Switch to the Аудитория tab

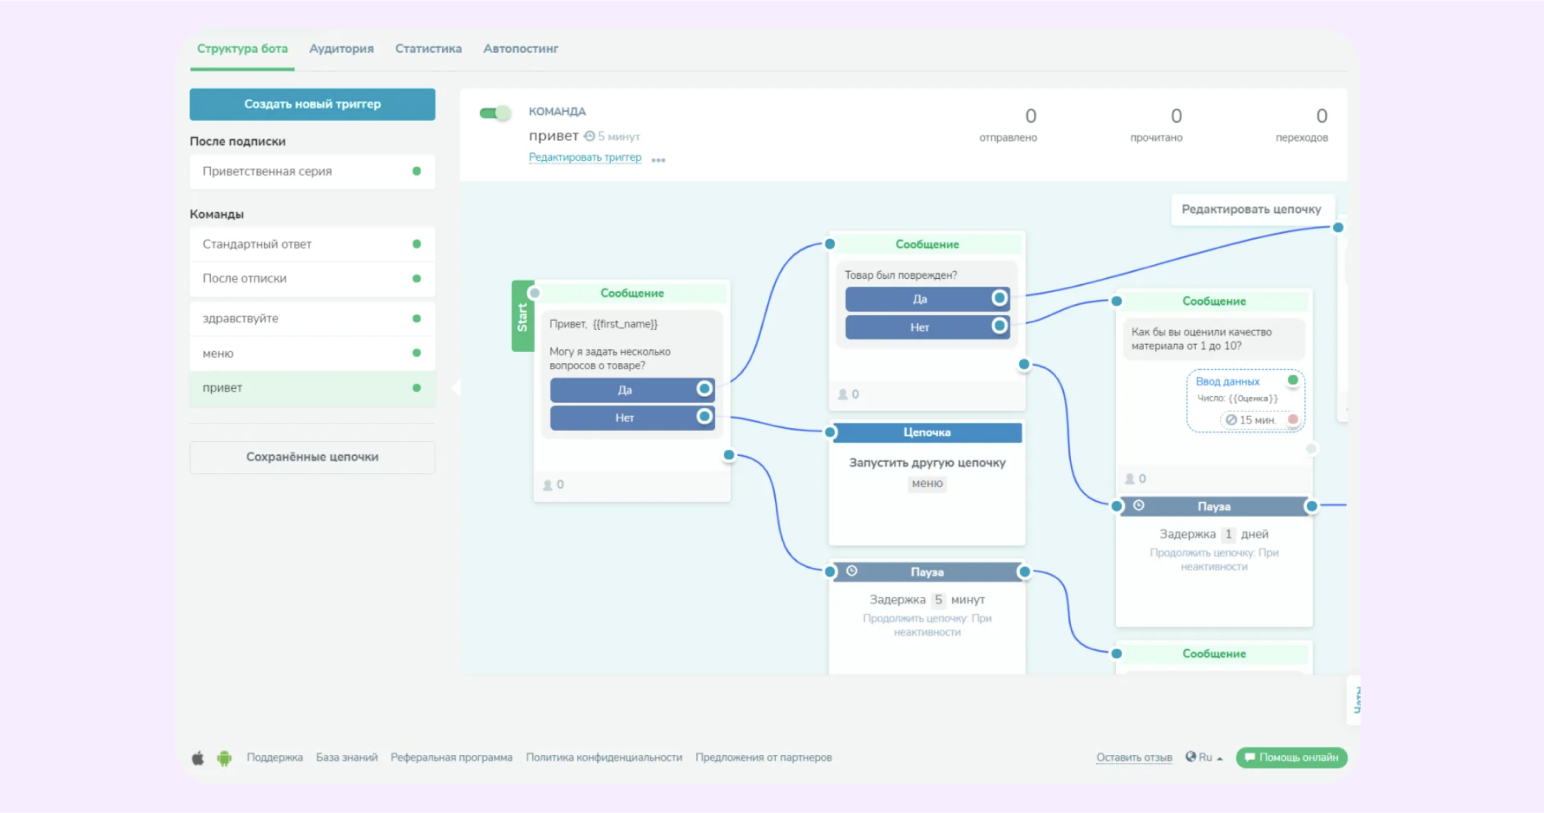(x=341, y=49)
